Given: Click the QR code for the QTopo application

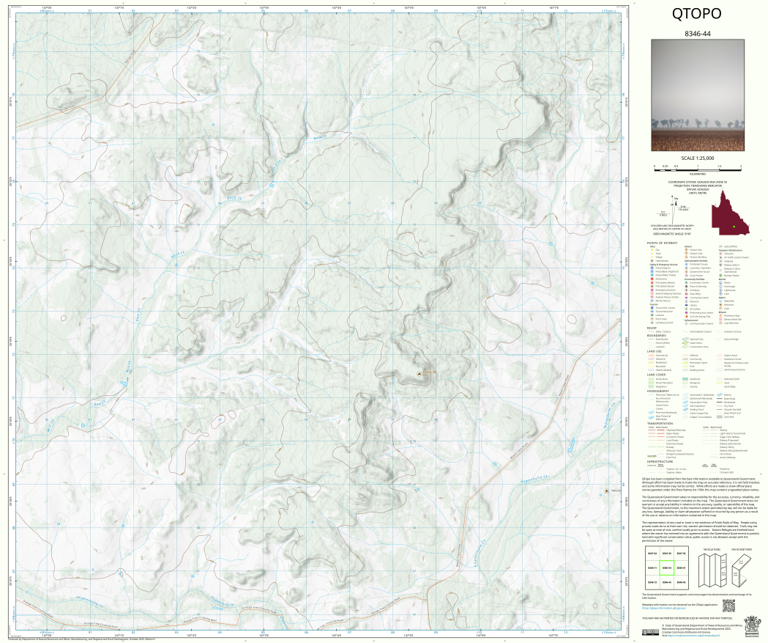Looking at the screenshot, I should click(729, 606).
